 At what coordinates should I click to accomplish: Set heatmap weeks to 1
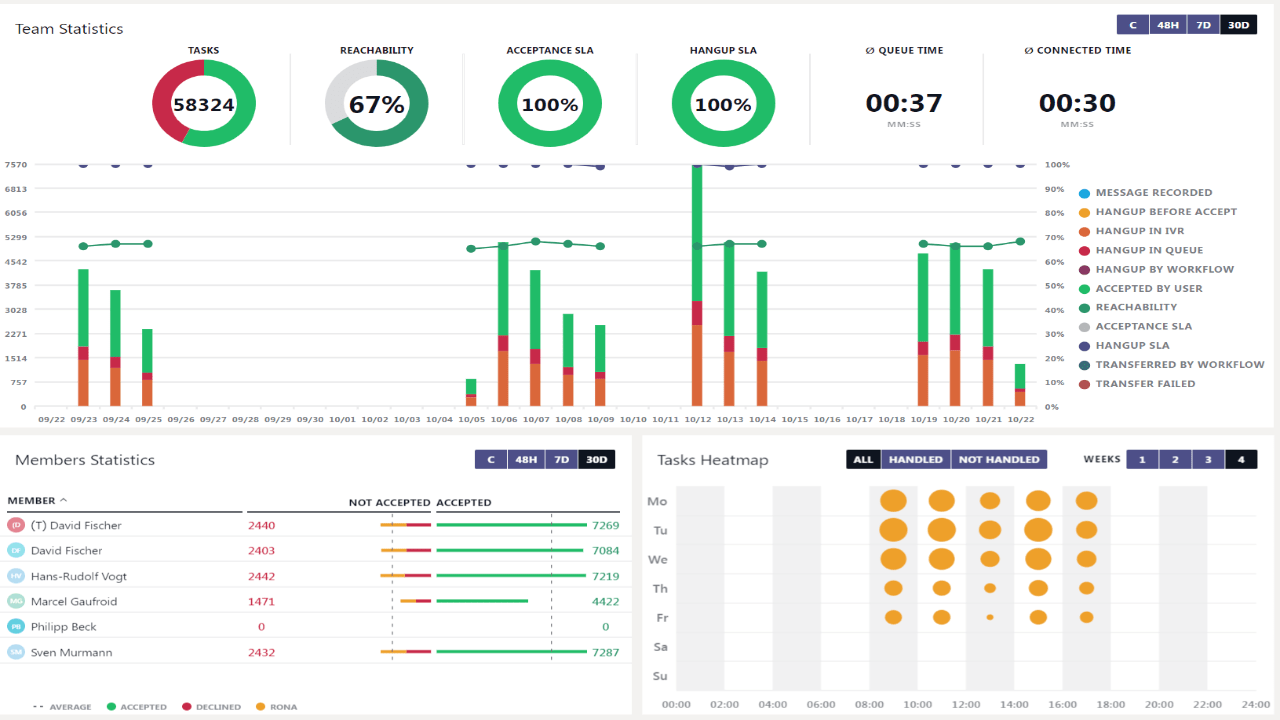1142,460
